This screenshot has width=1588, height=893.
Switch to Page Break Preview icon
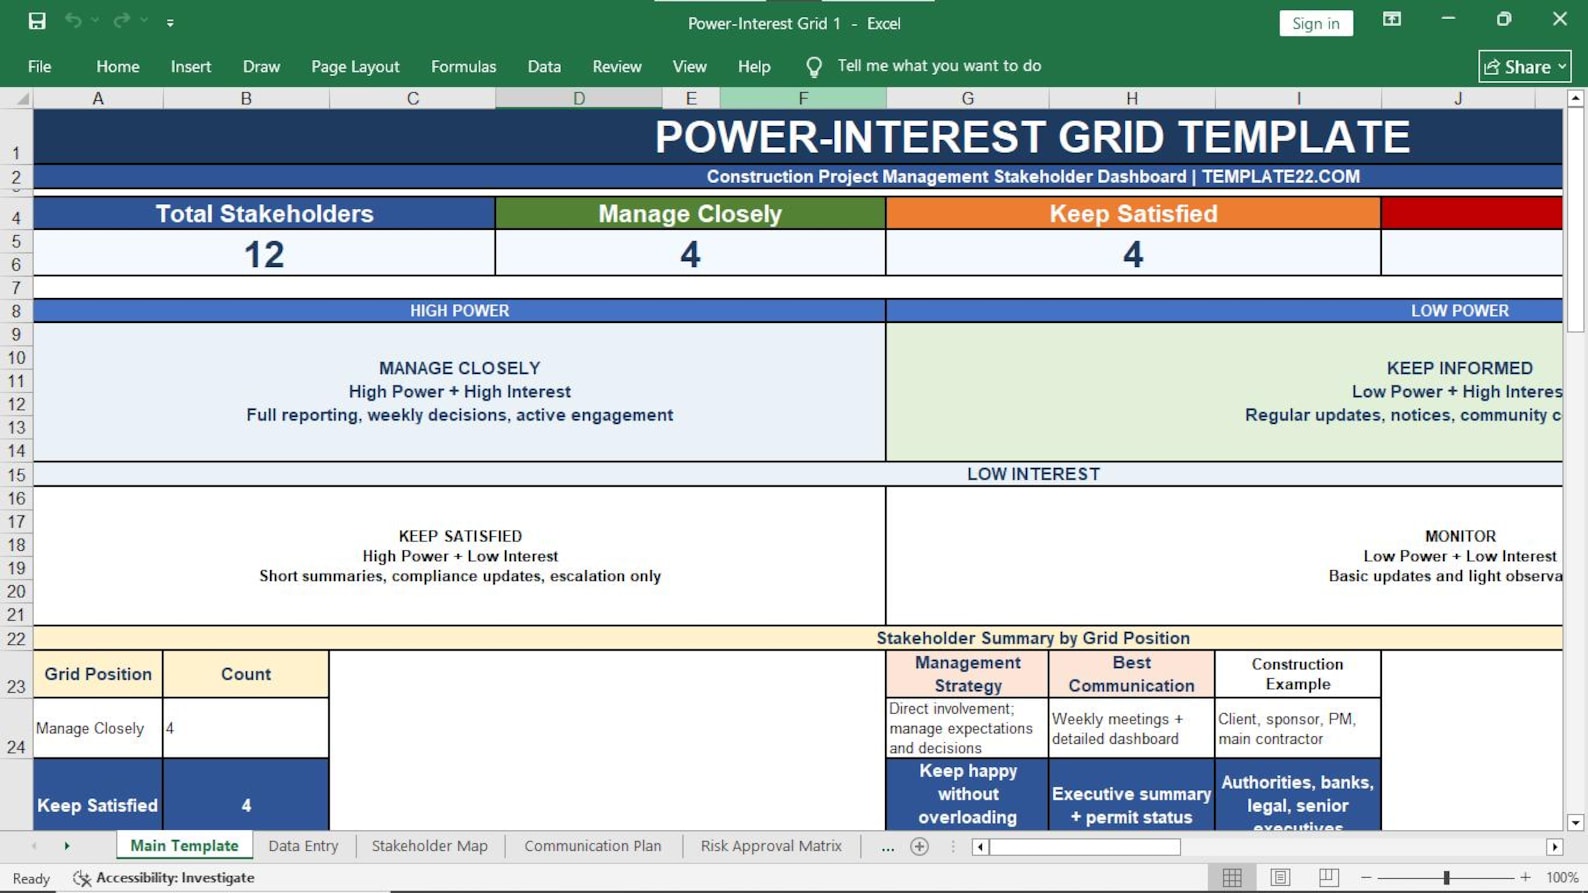pyautogui.click(x=1328, y=878)
